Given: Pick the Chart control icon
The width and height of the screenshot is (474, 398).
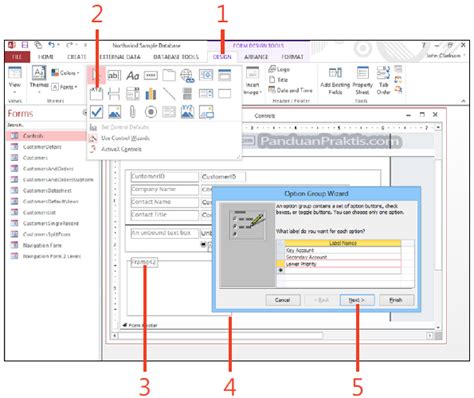Looking at the screenshot, I should 151,94.
